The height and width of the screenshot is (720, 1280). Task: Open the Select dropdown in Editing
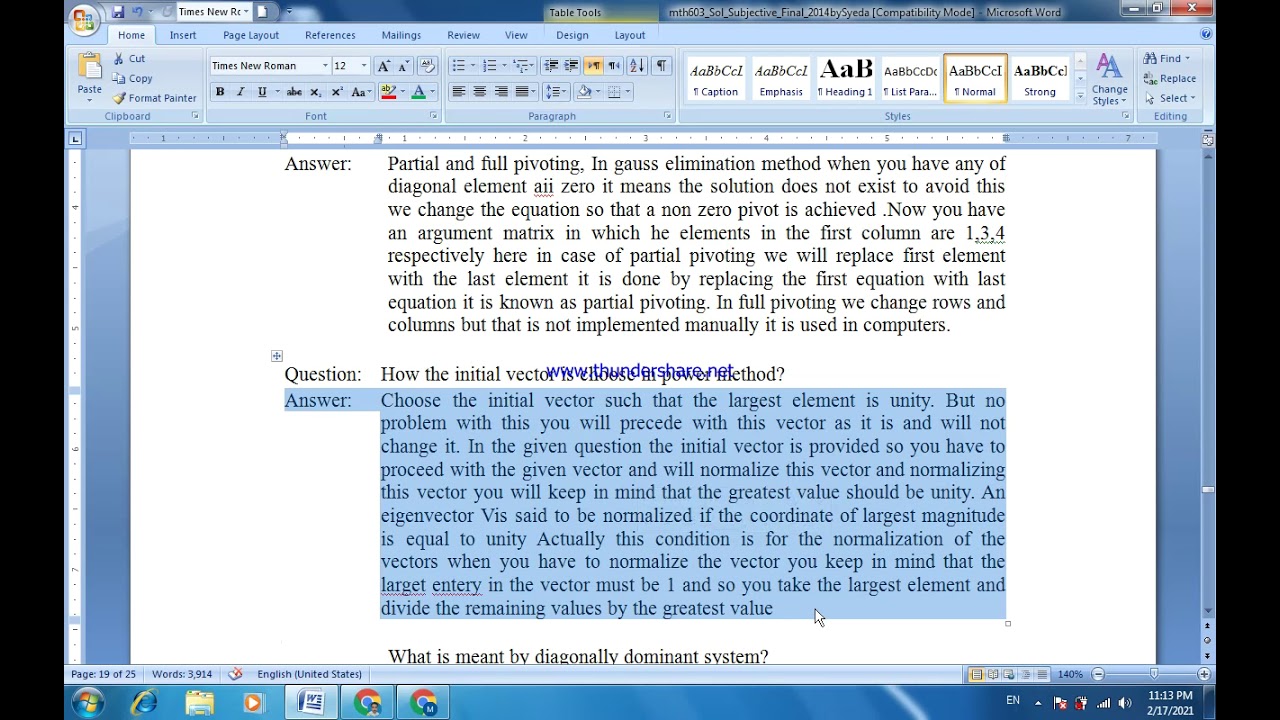point(1170,98)
